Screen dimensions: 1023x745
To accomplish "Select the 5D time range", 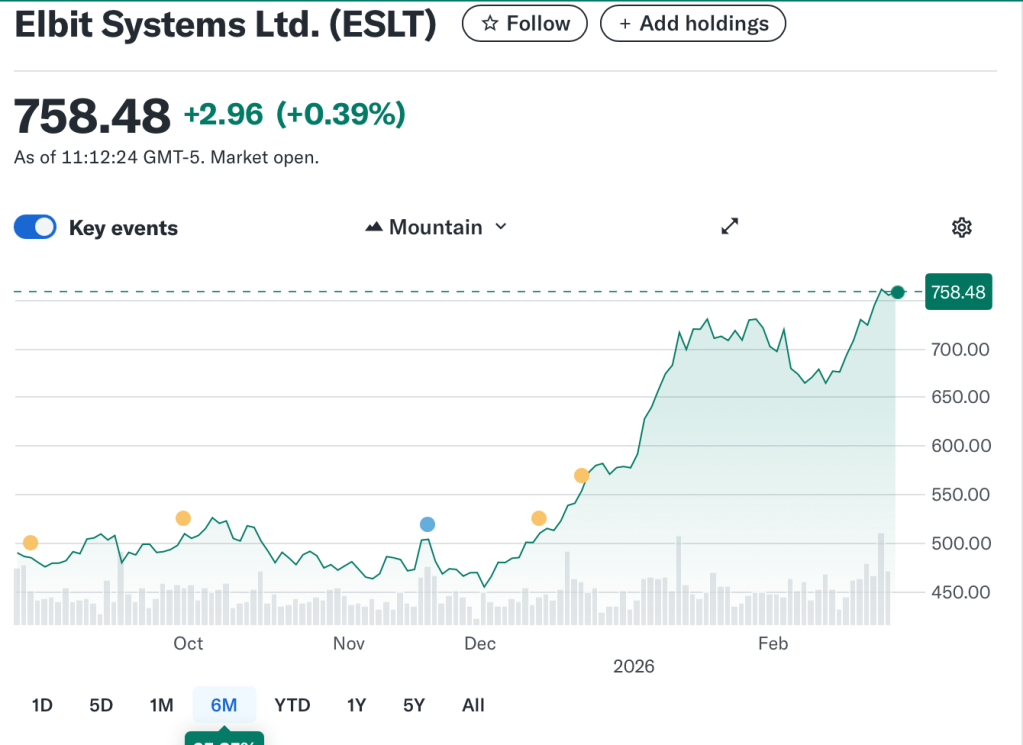I will click(101, 705).
